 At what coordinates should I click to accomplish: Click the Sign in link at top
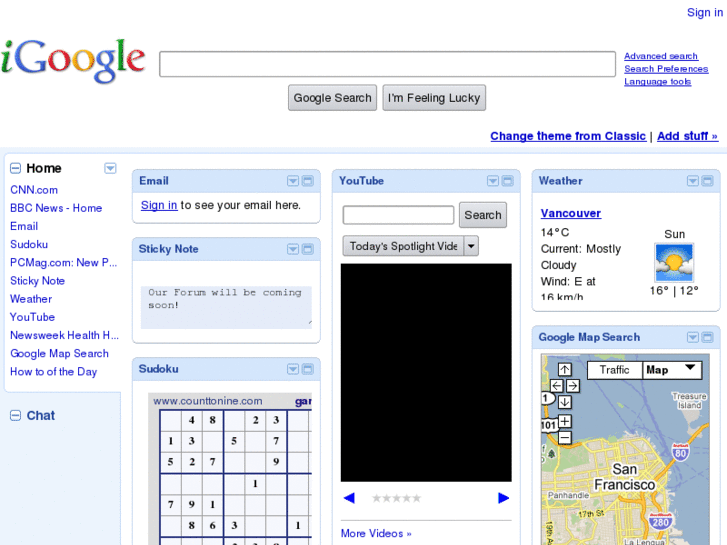click(x=705, y=13)
